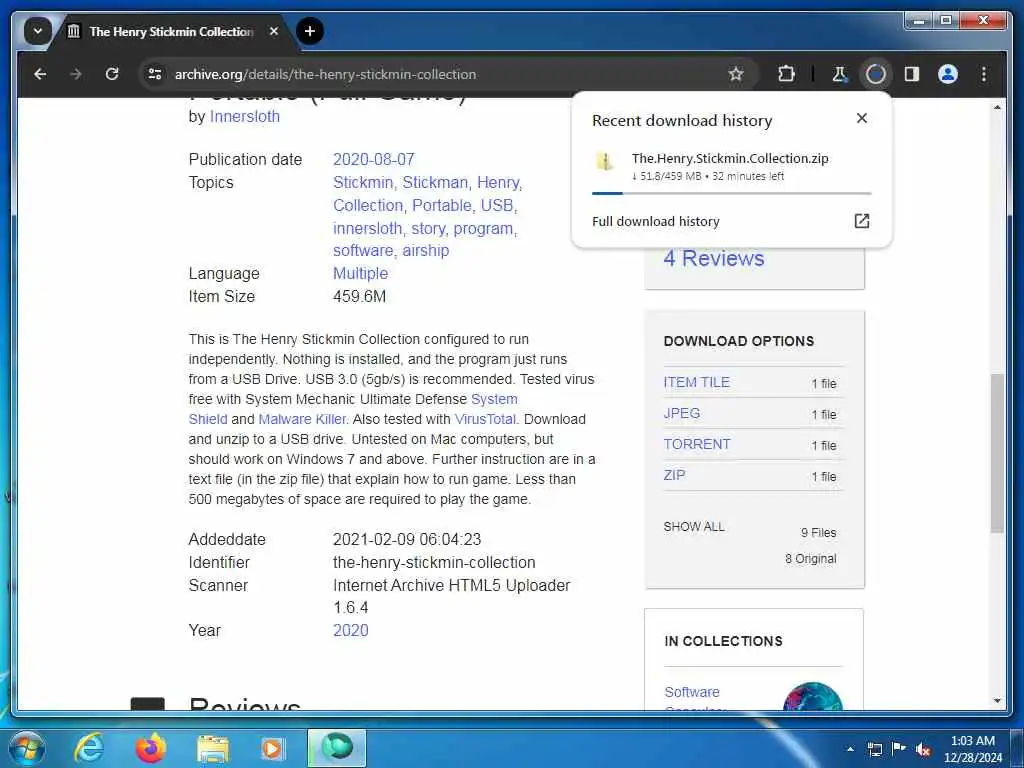This screenshot has width=1024, height=768.
Task: Open the Software collection link
Action: click(692, 692)
